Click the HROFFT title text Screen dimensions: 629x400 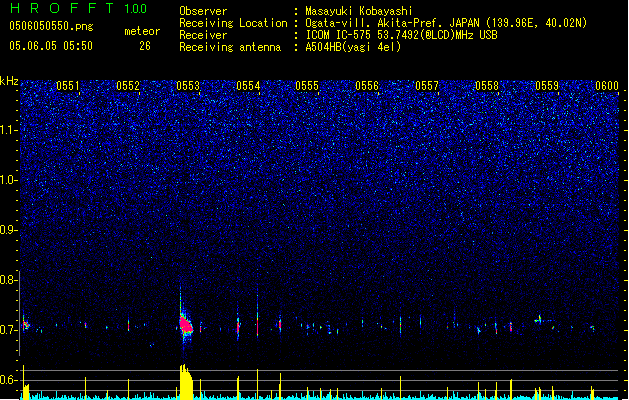click(62, 8)
